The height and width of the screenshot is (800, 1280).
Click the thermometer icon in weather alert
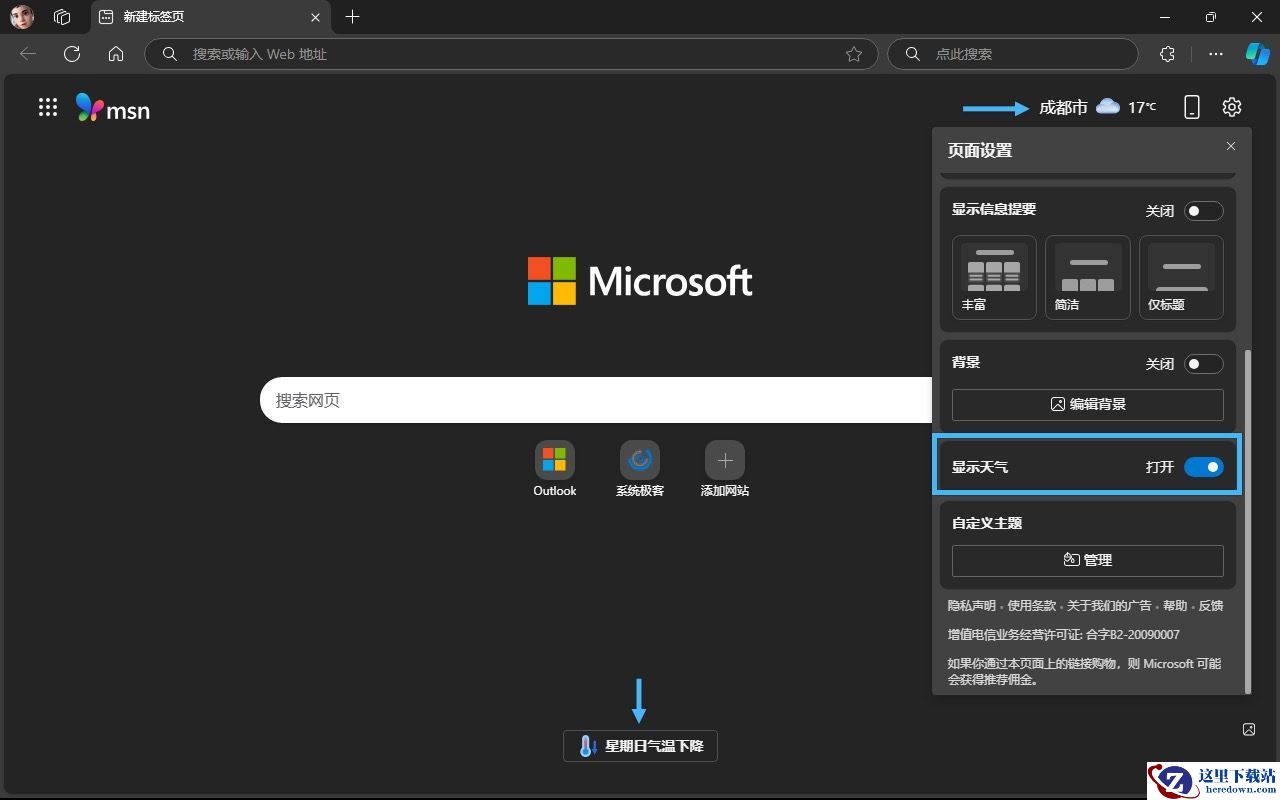coord(588,746)
